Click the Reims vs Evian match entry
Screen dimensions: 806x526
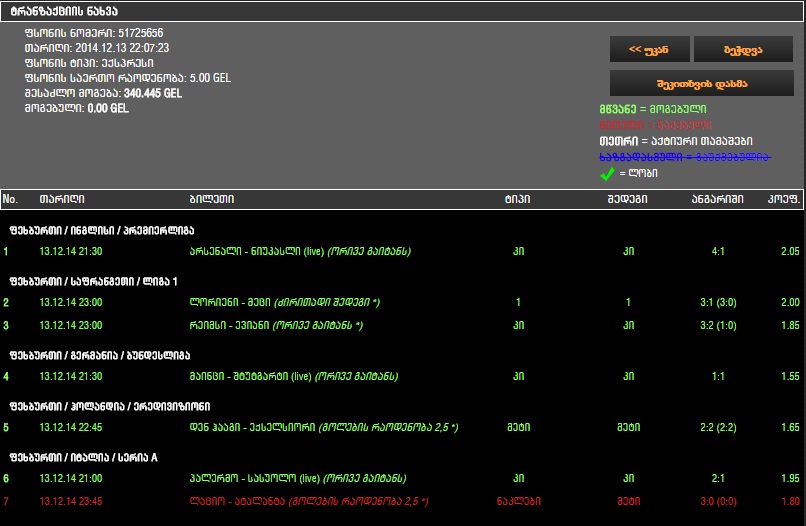pyautogui.click(x=275, y=325)
